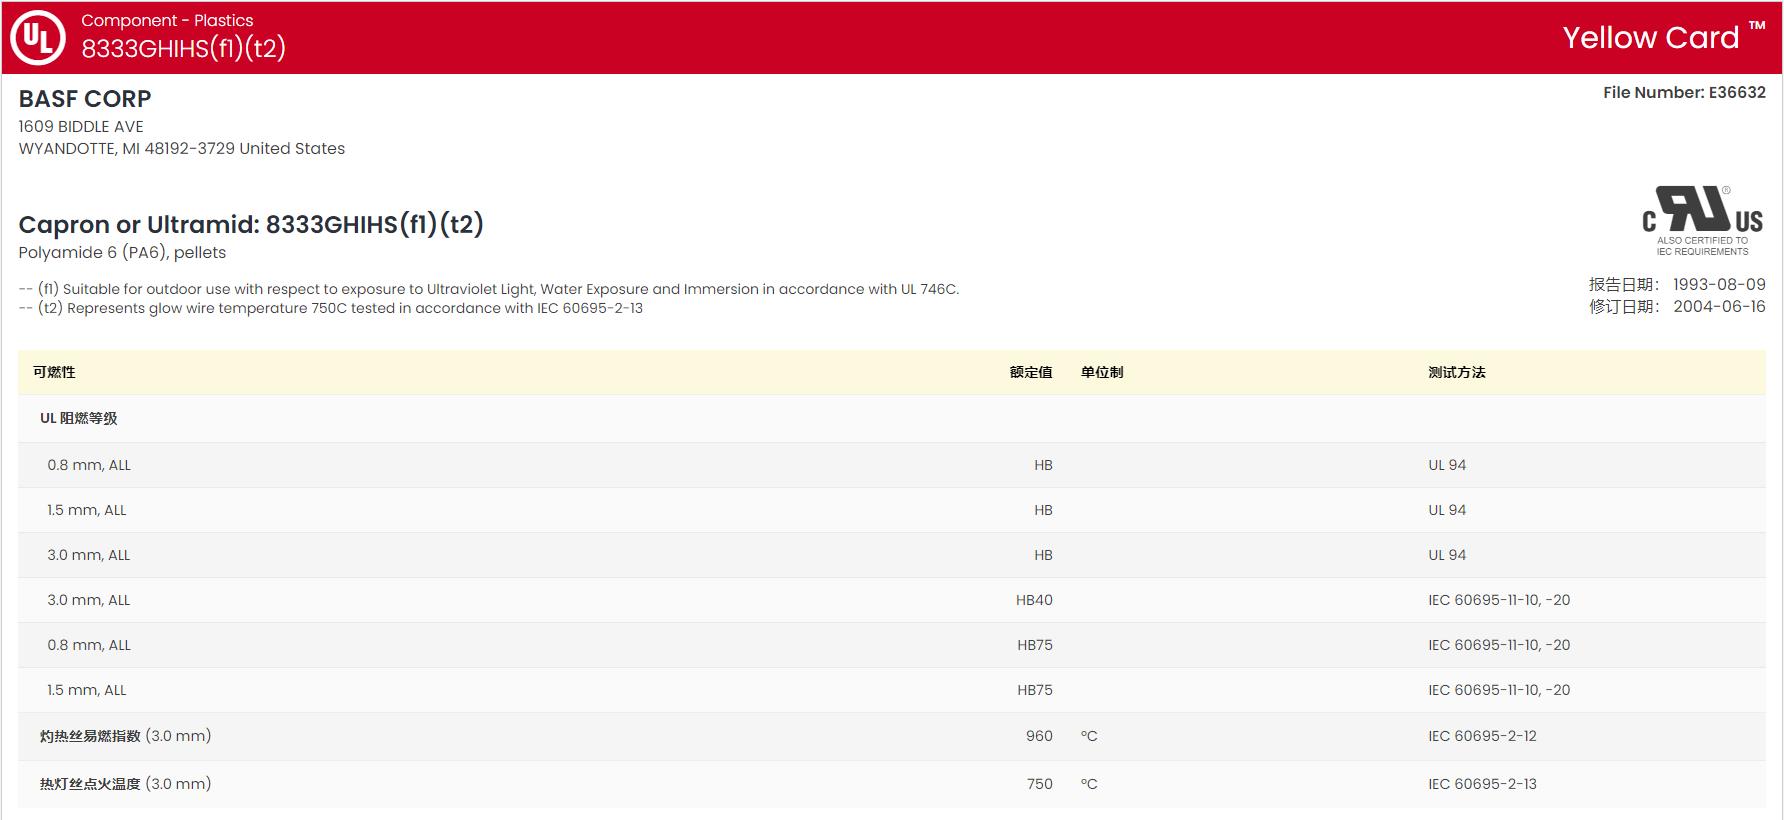Click the 可燃性 column header
The height and width of the screenshot is (820, 1784).
[x=54, y=372]
